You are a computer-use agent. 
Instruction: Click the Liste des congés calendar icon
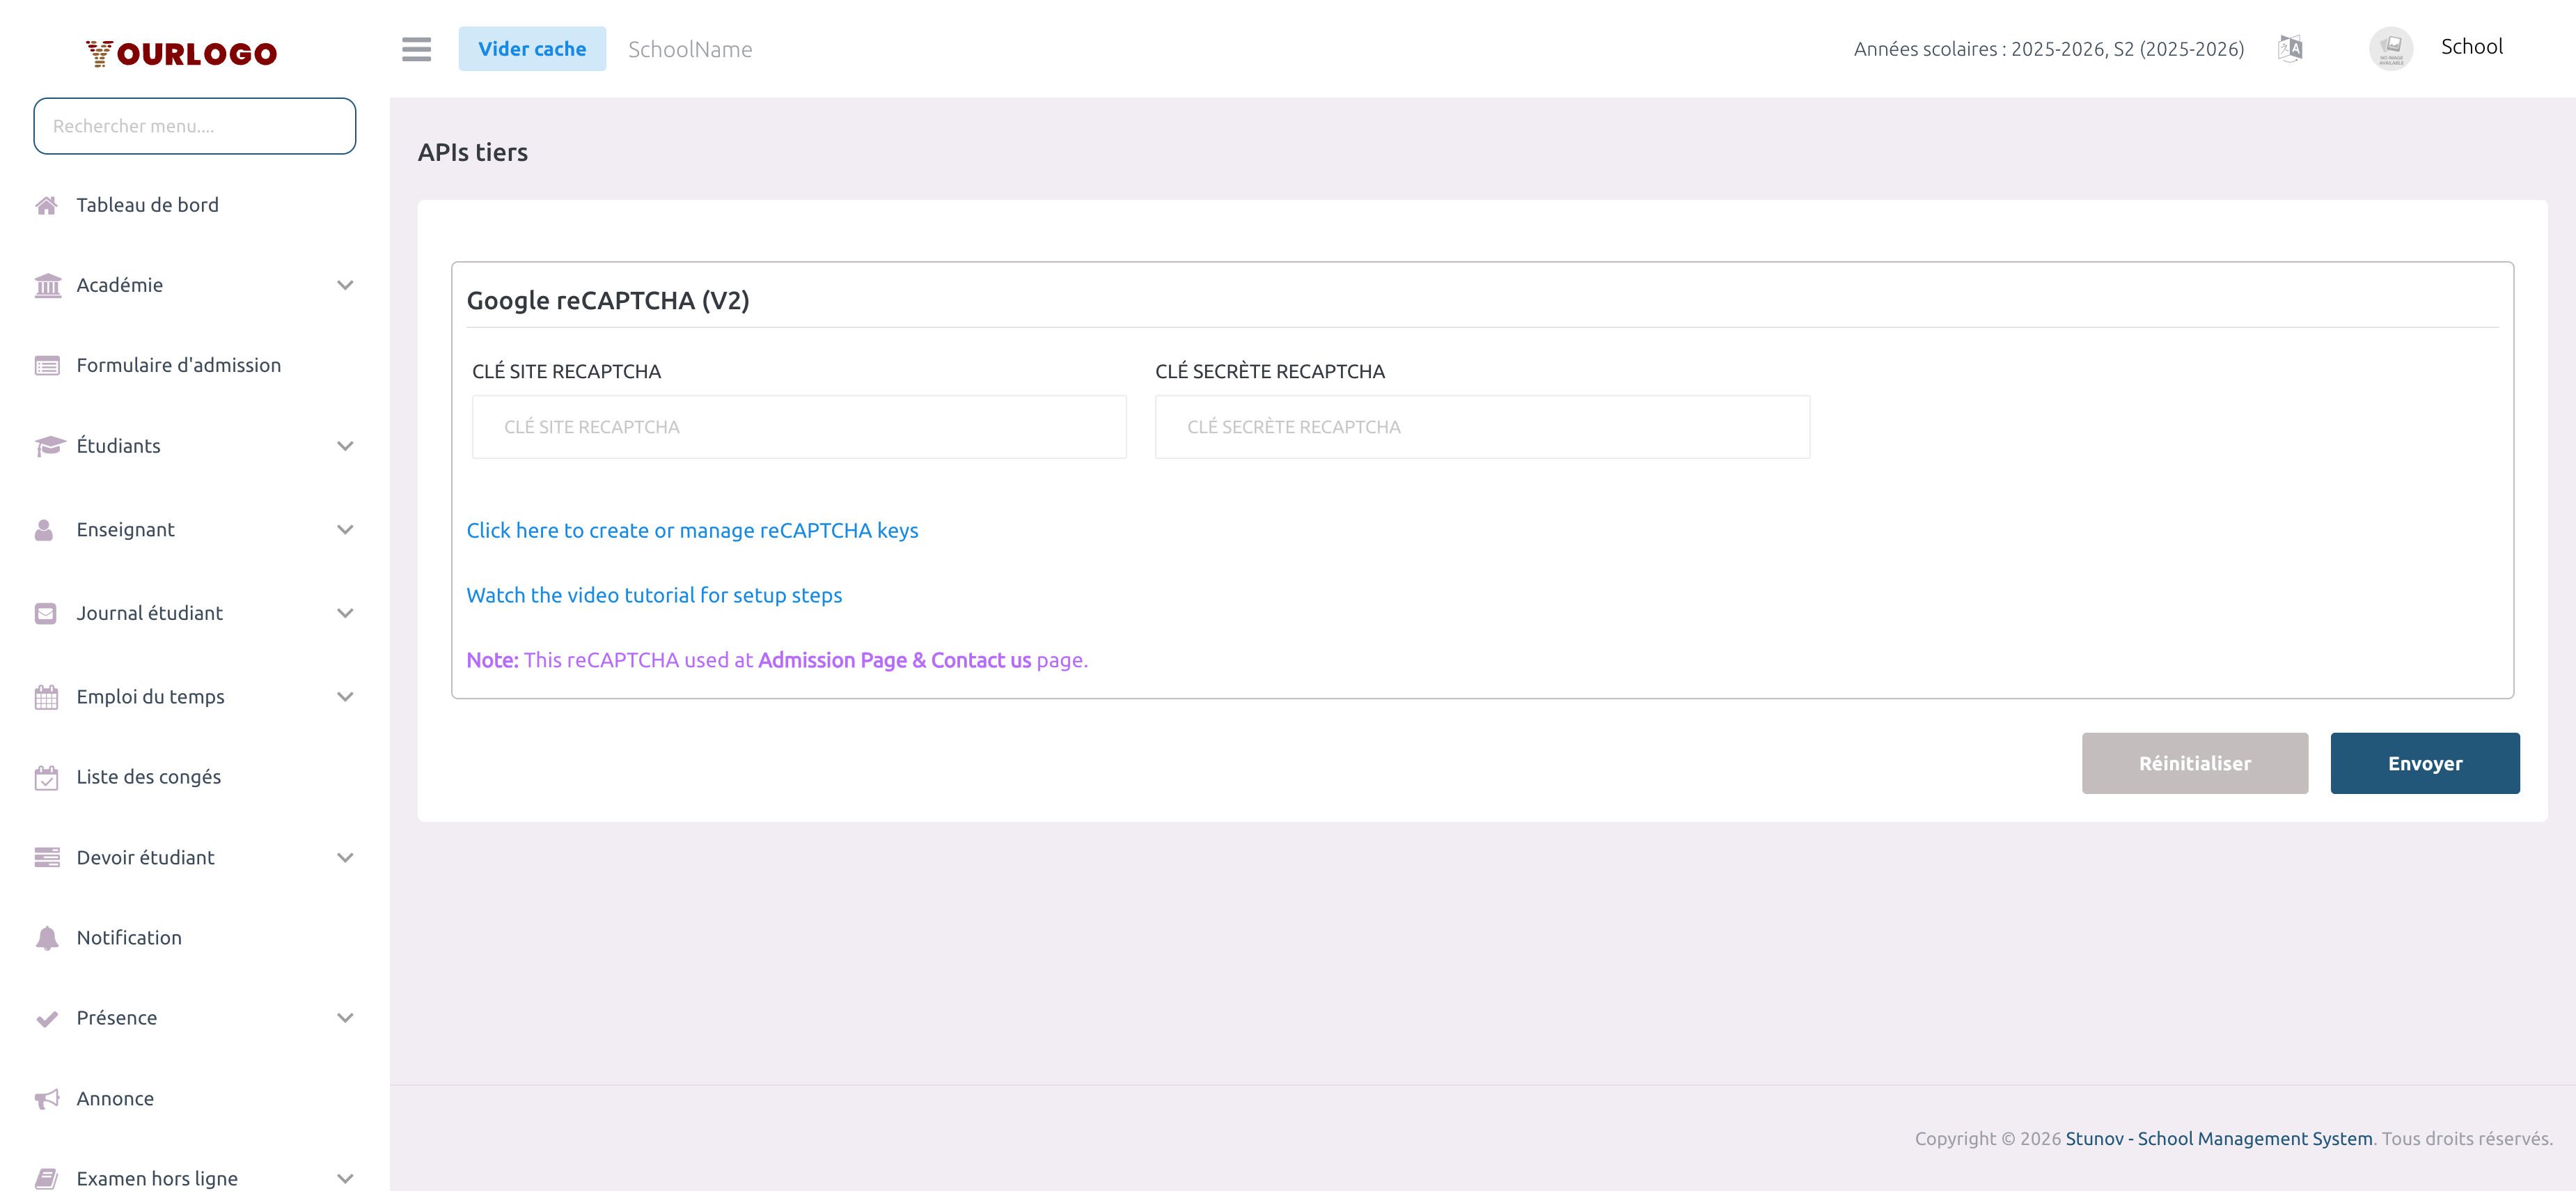point(46,777)
